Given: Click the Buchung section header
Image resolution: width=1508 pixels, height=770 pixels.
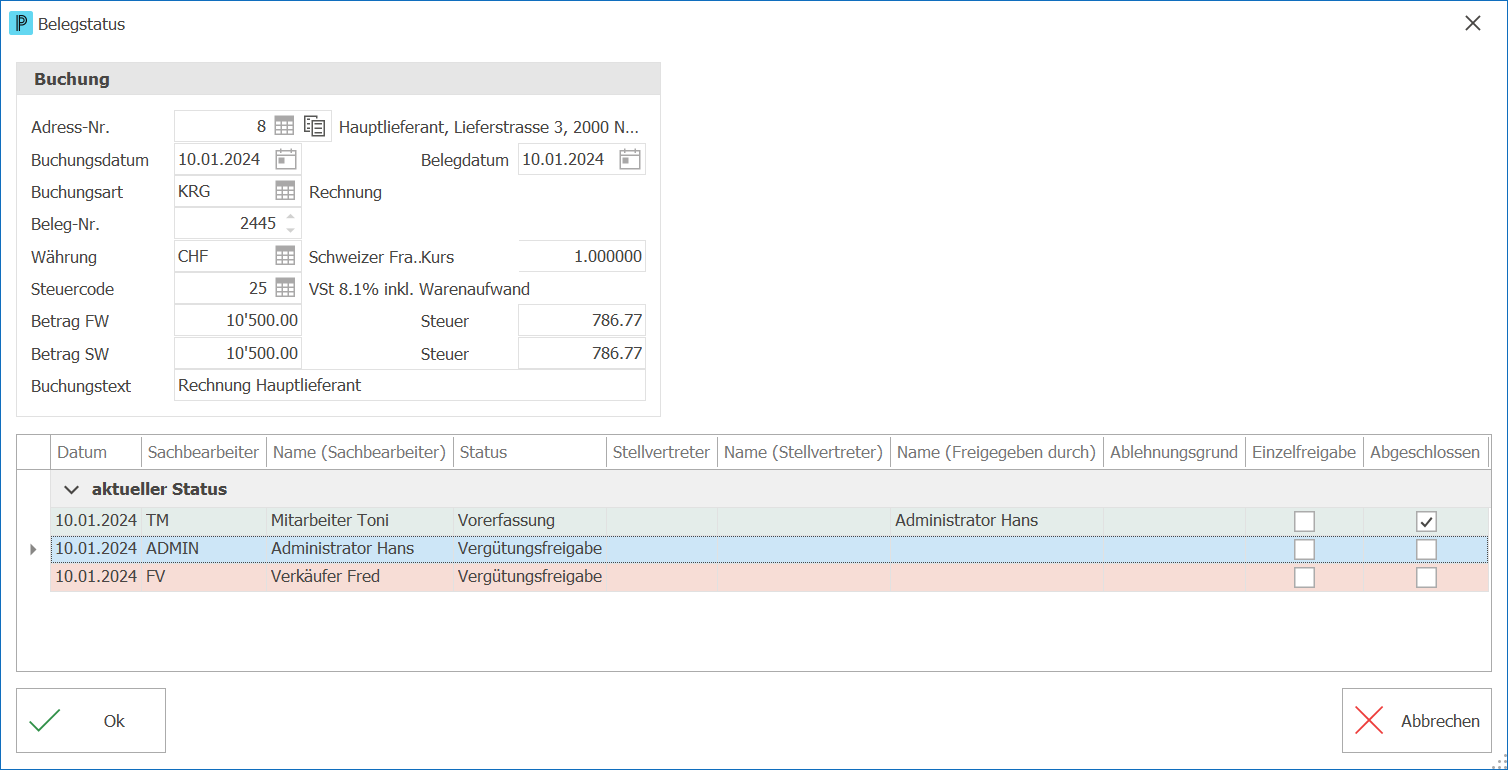Looking at the screenshot, I should (338, 79).
